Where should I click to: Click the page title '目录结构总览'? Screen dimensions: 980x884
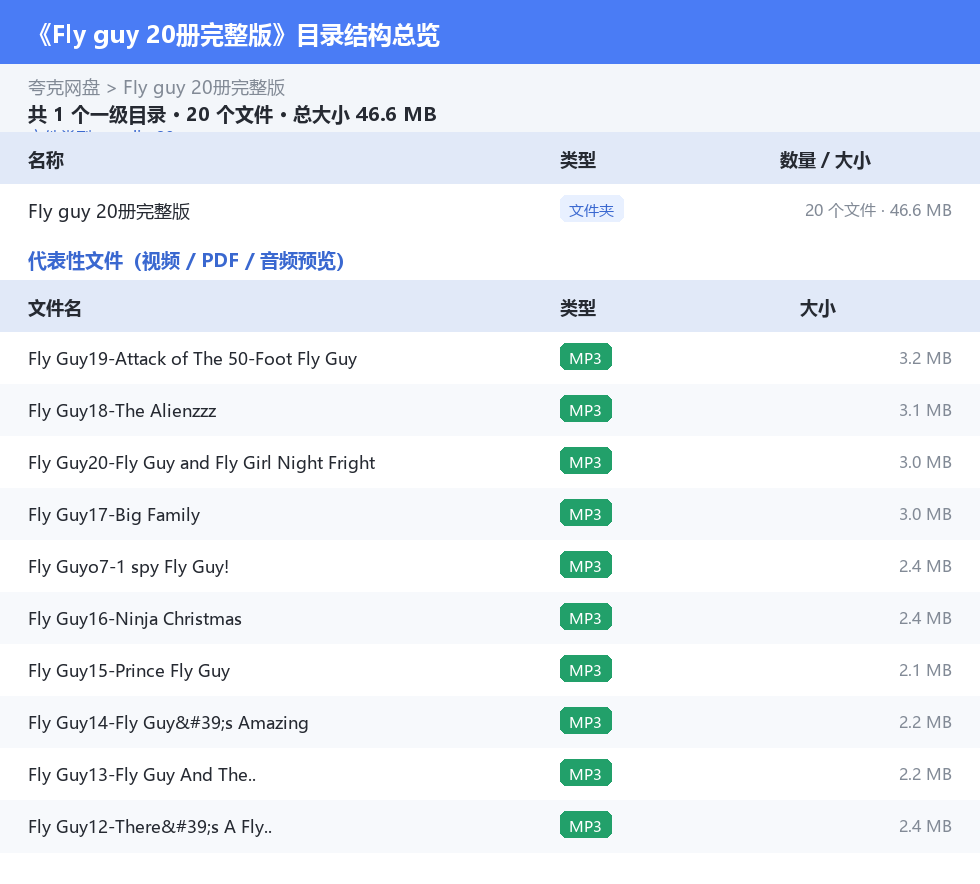click(368, 35)
